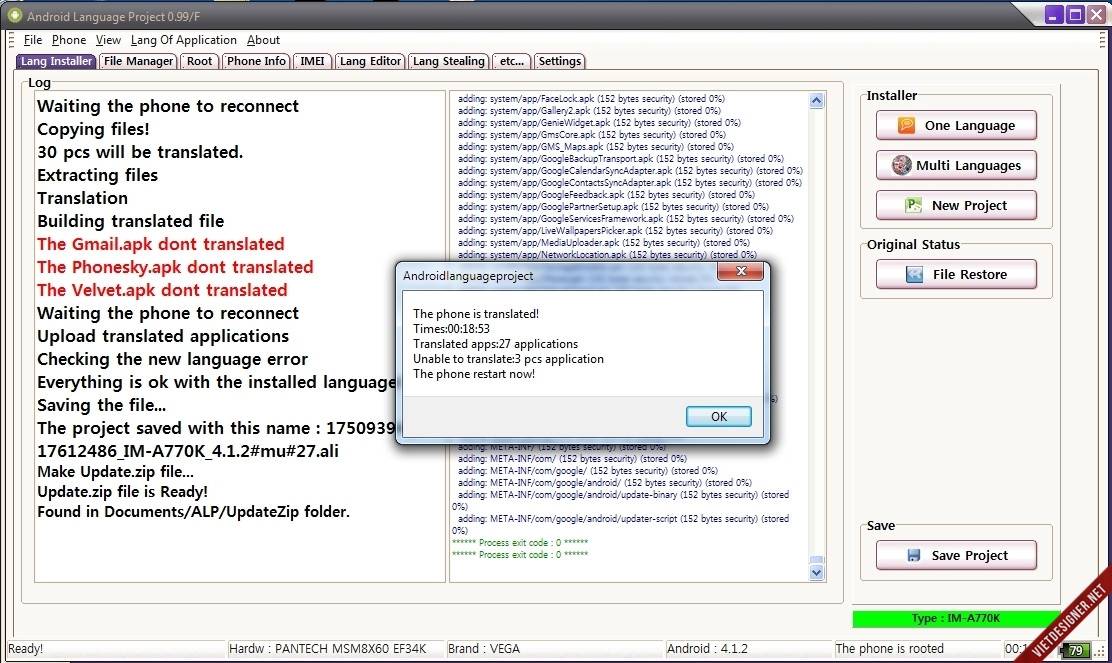Click the green Type : IM-A770K status bar
The height and width of the screenshot is (663, 1112).
point(955,618)
